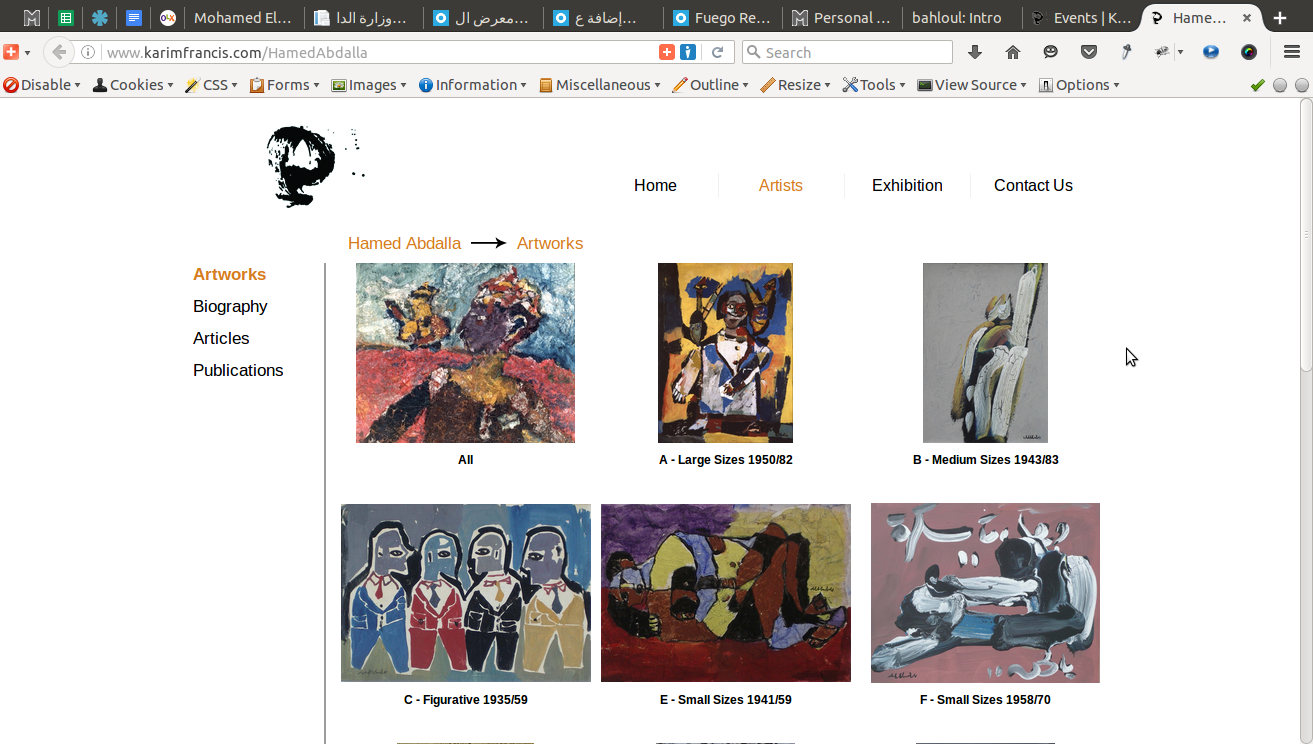Image resolution: width=1313 pixels, height=744 pixels.
Task: Open the Exhibition navigation menu item
Action: pyautogui.click(x=907, y=185)
